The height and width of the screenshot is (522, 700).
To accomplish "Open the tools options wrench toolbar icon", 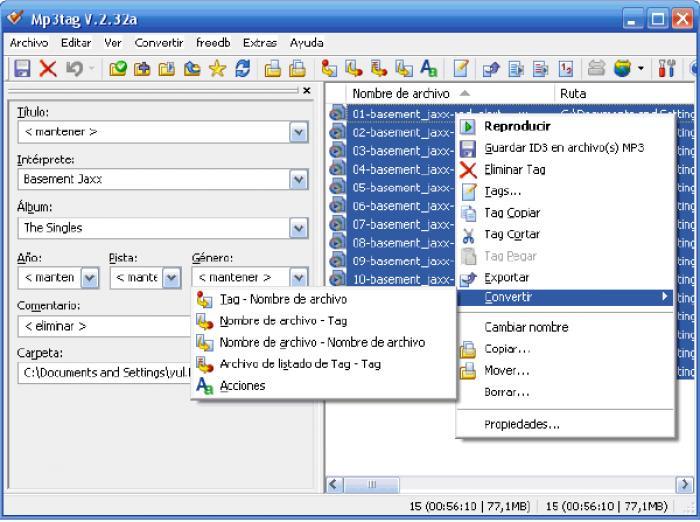I will 667,69.
